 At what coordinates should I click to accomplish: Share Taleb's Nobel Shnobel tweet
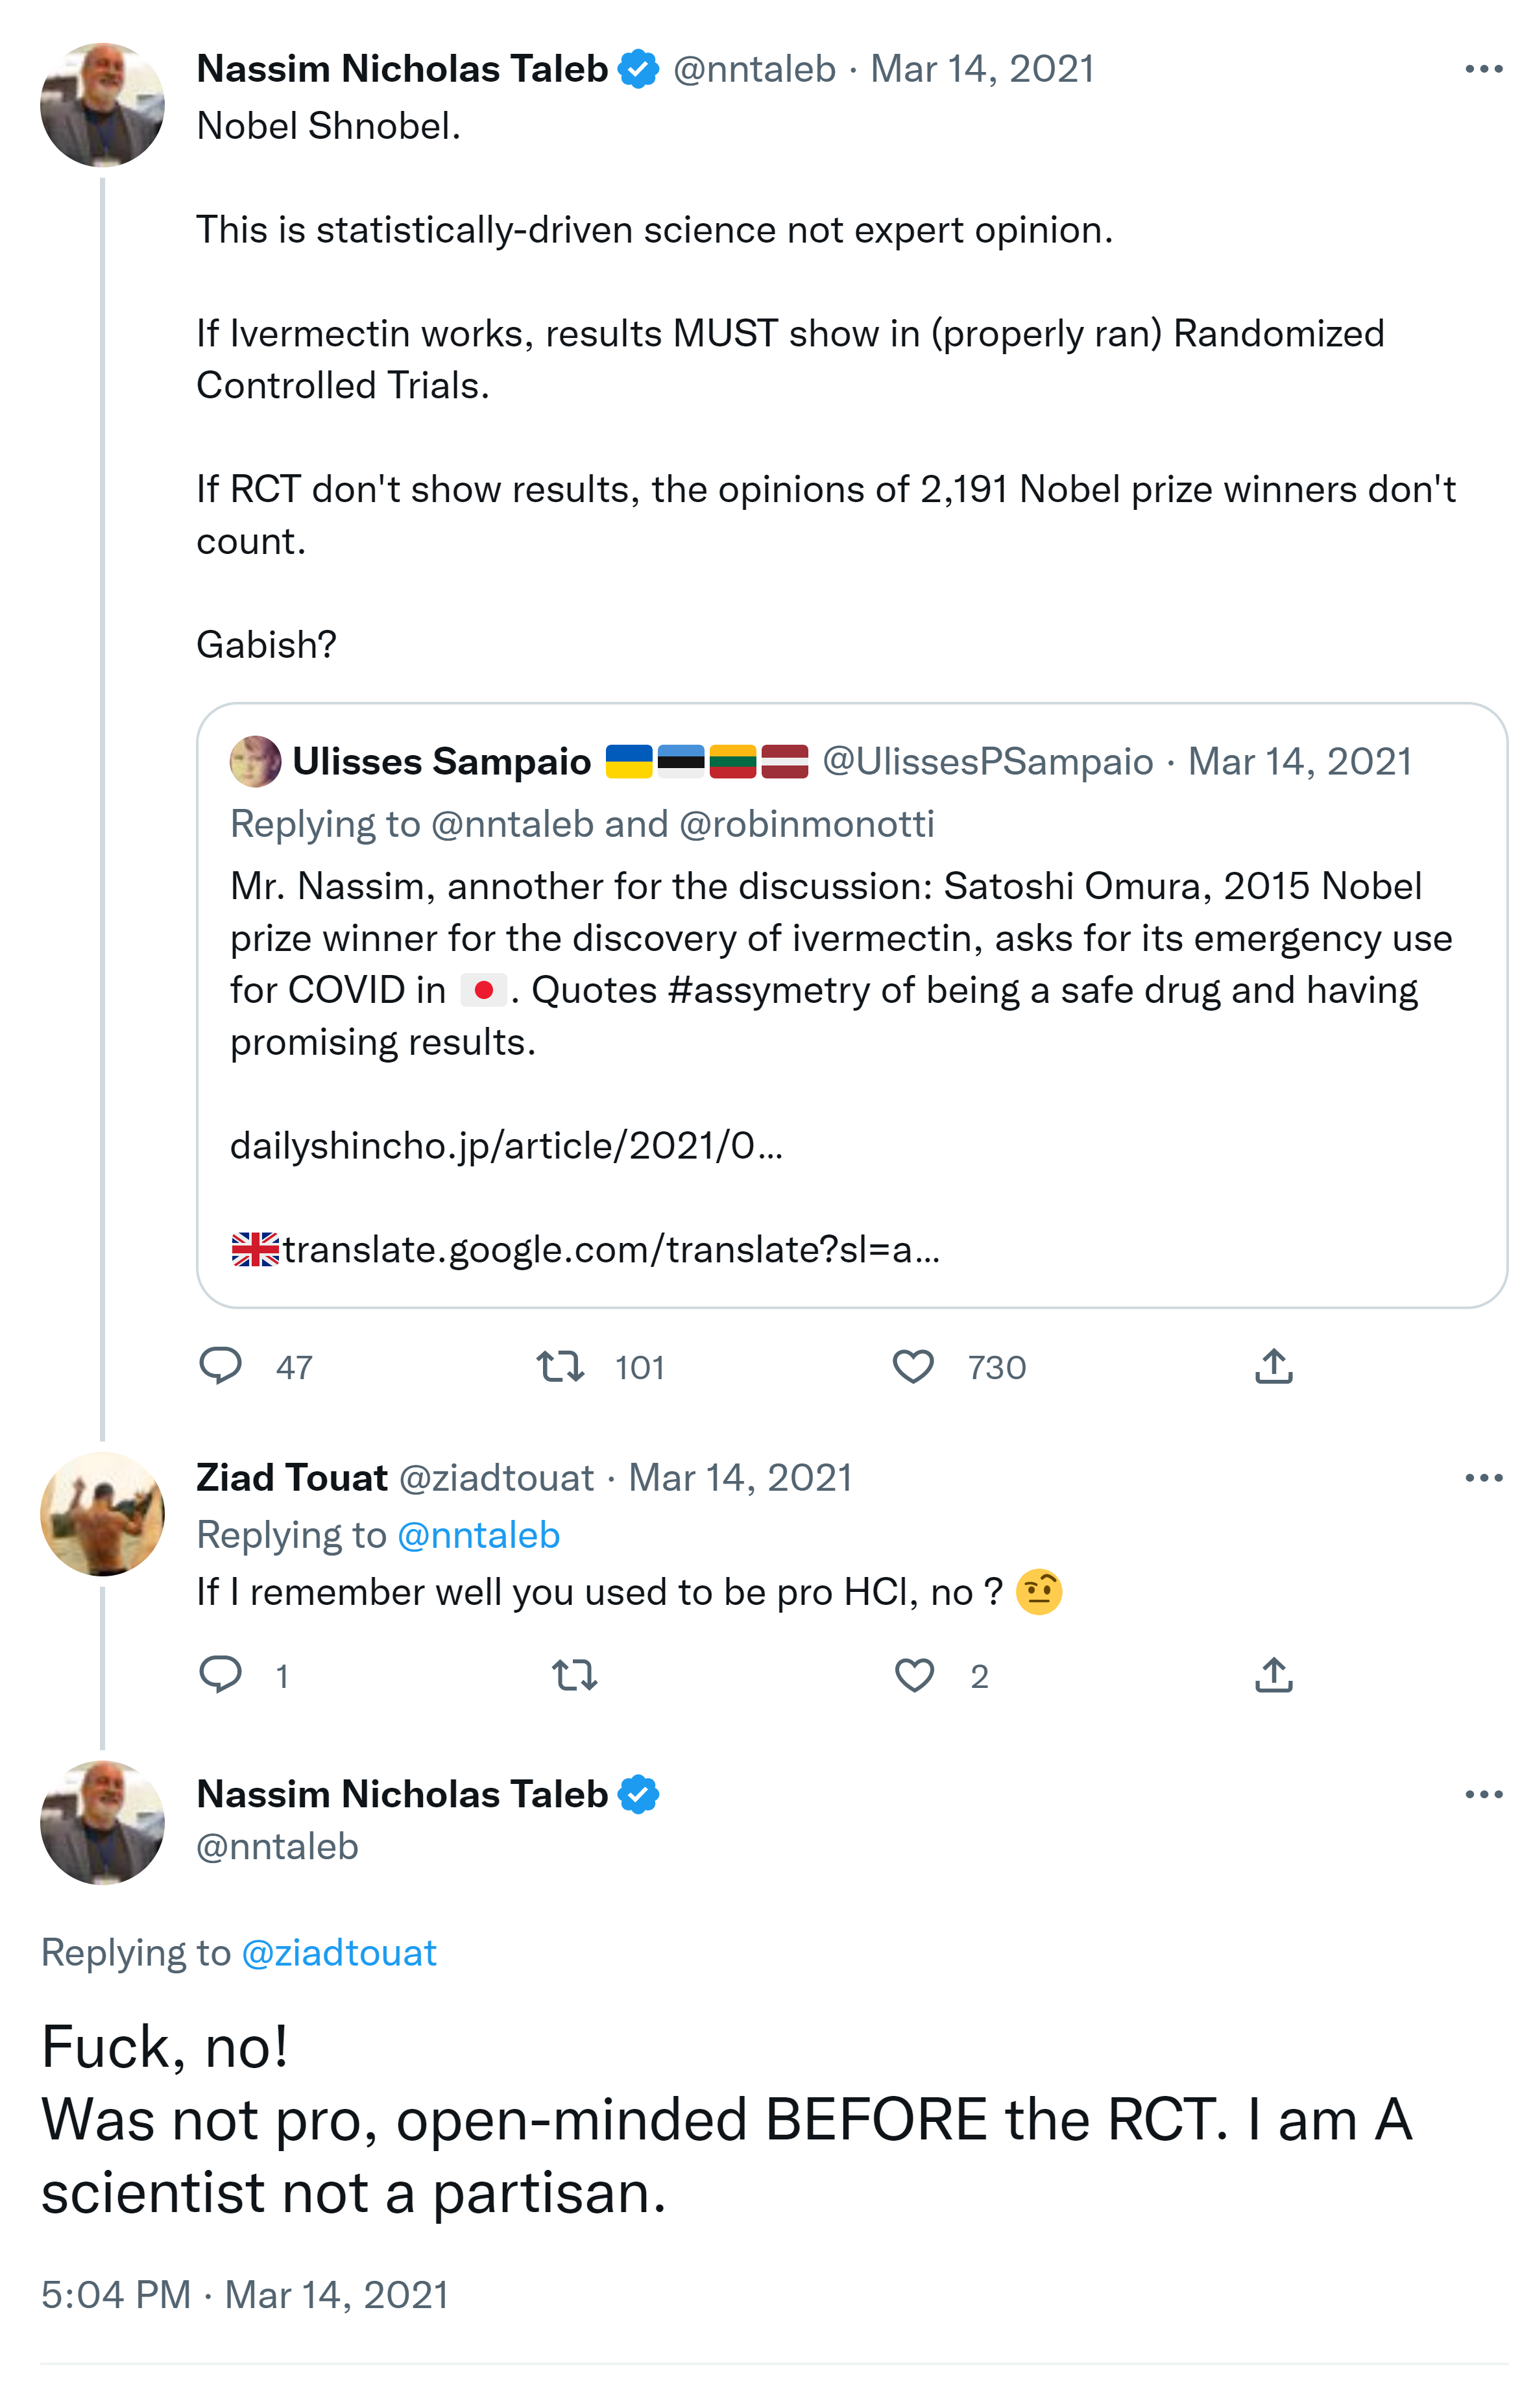1273,1366
